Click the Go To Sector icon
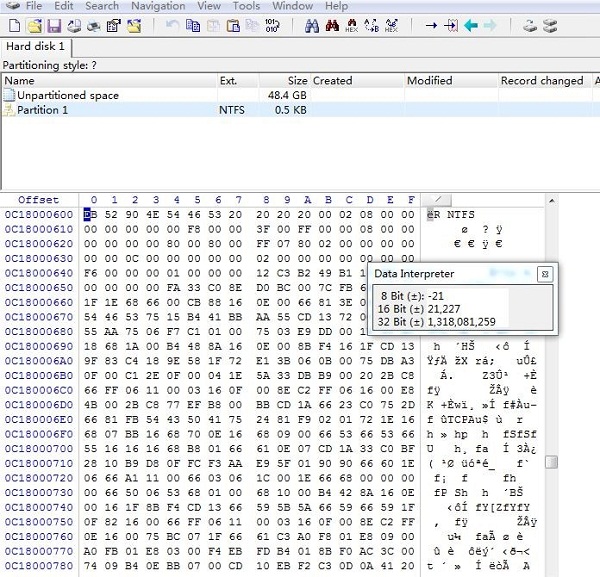The height and width of the screenshot is (577, 600). [x=451, y=26]
